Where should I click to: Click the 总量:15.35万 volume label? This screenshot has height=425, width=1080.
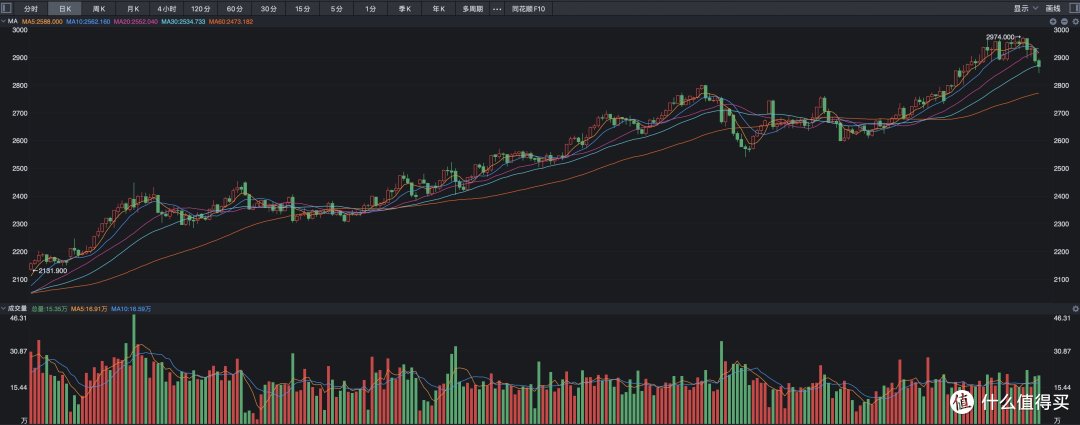pyautogui.click(x=50, y=309)
